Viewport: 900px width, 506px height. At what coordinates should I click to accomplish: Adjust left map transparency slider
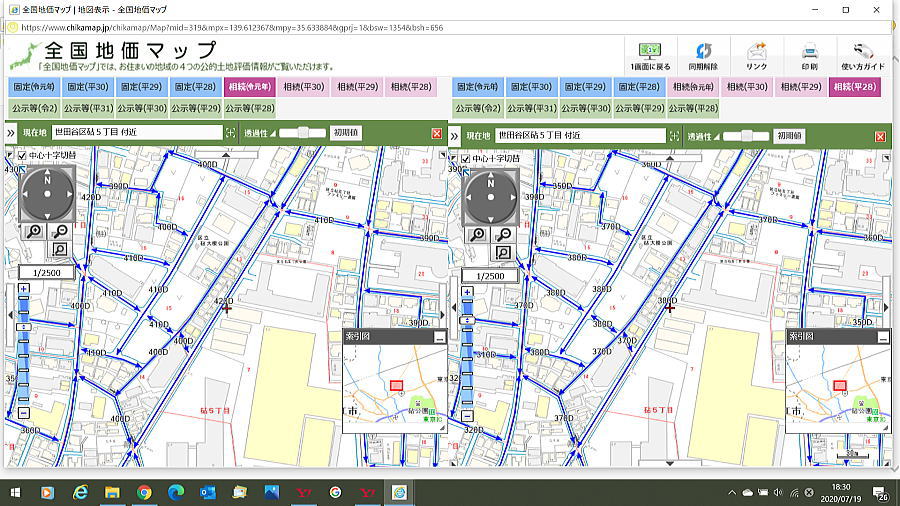pos(302,133)
